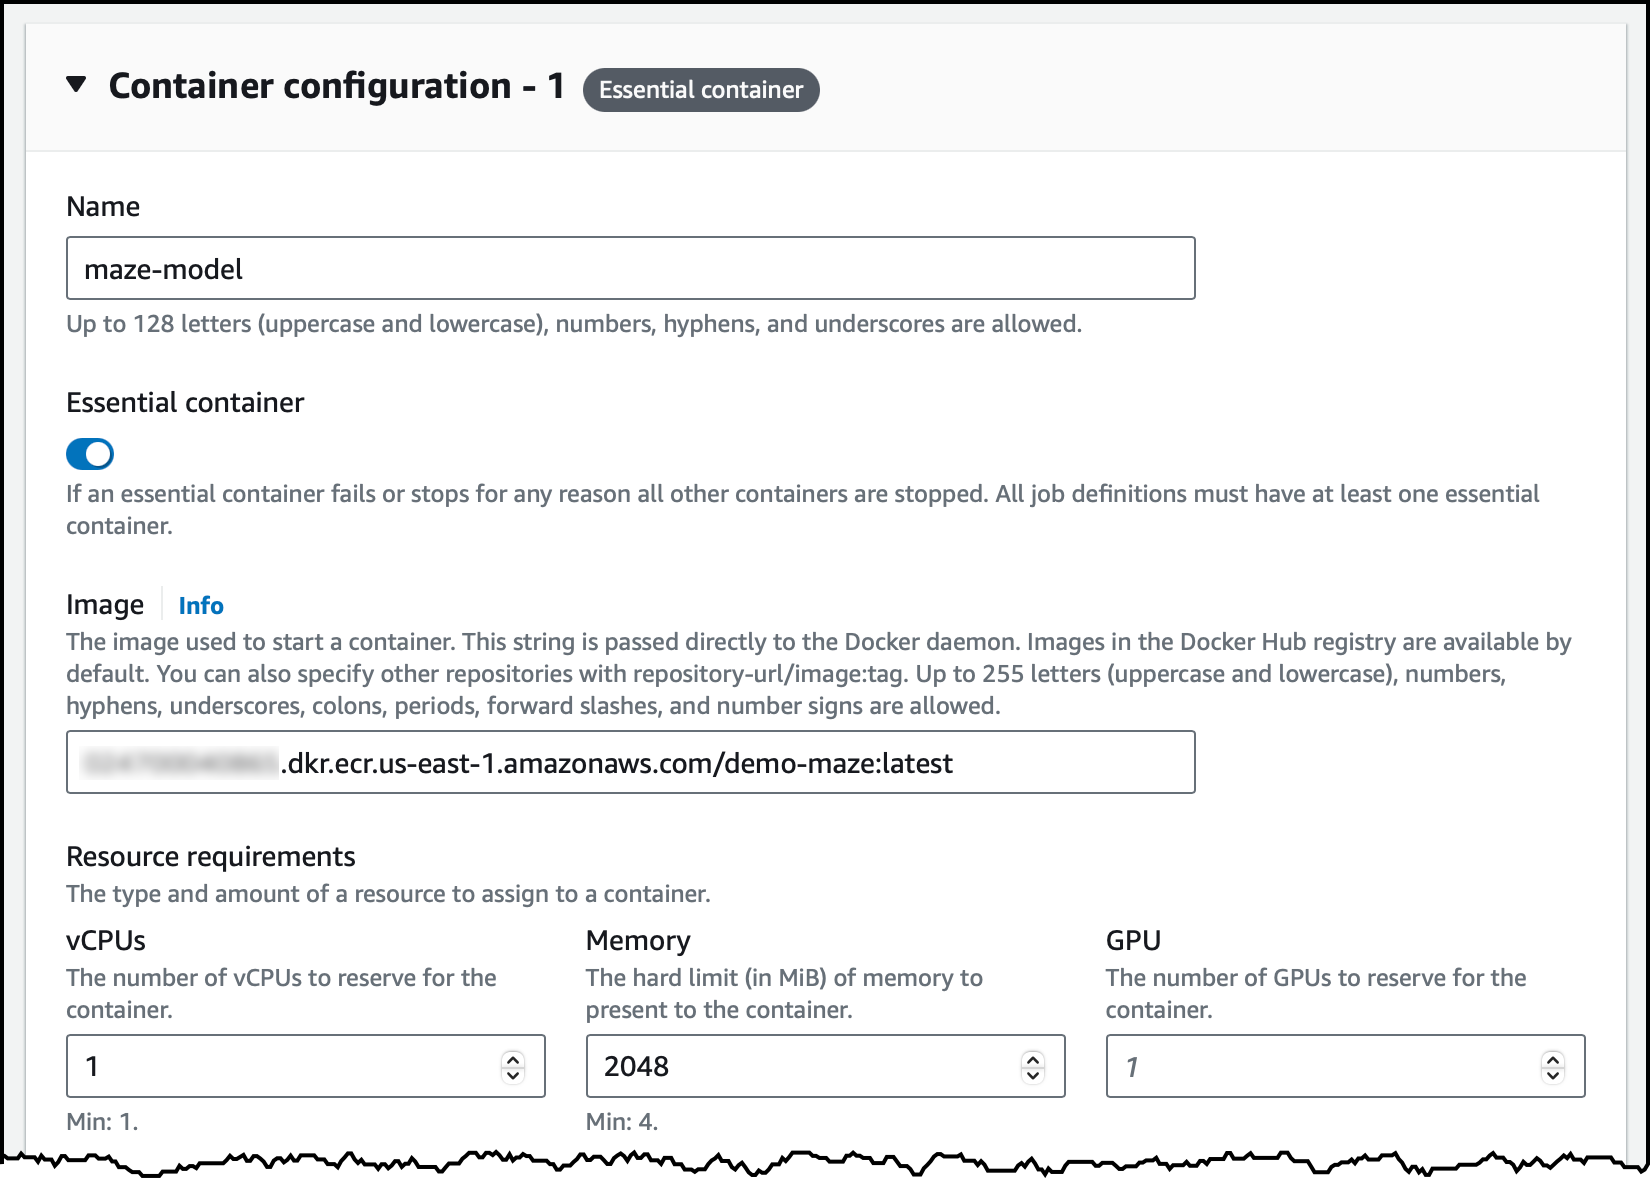Collapse the Container configuration - 1 section
This screenshot has height=1178, width=1650.
point(76,85)
